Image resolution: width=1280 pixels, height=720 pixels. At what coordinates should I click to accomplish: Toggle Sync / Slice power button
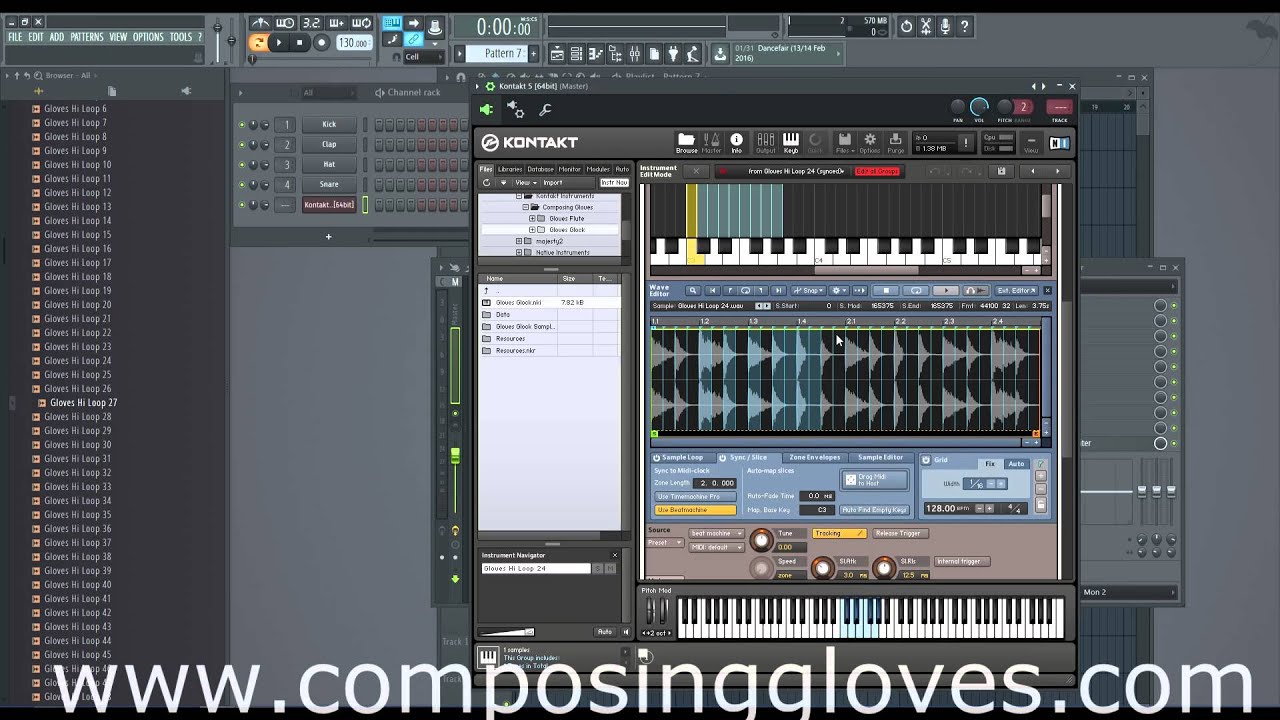coord(722,457)
